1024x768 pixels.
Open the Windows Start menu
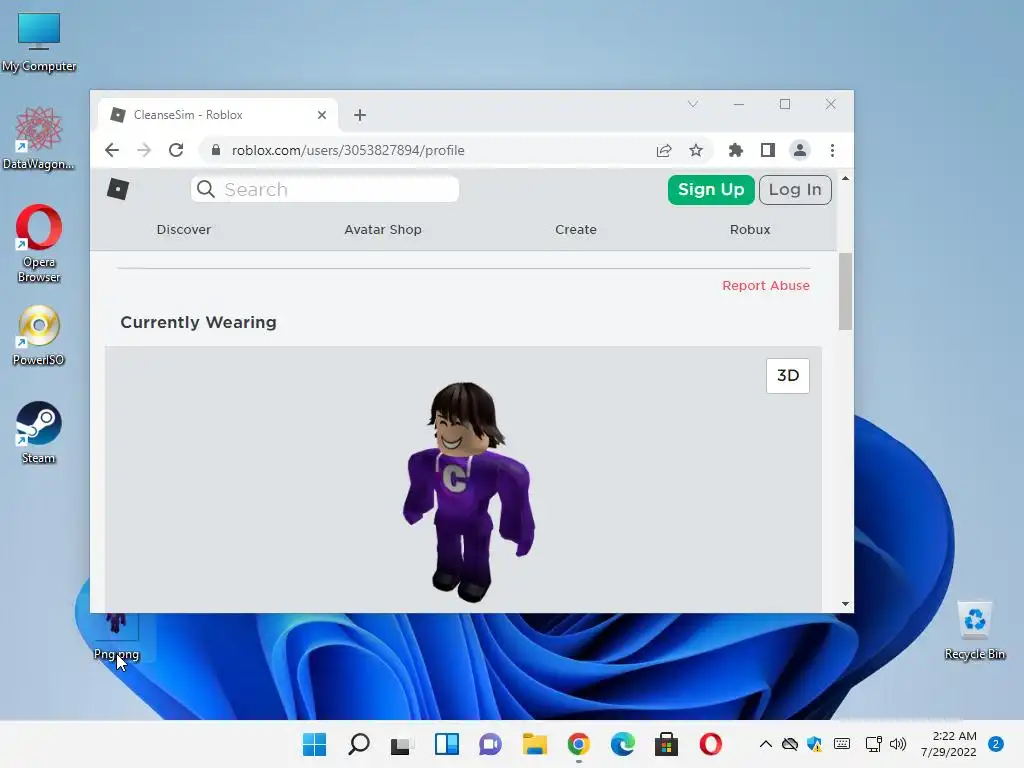pos(314,744)
